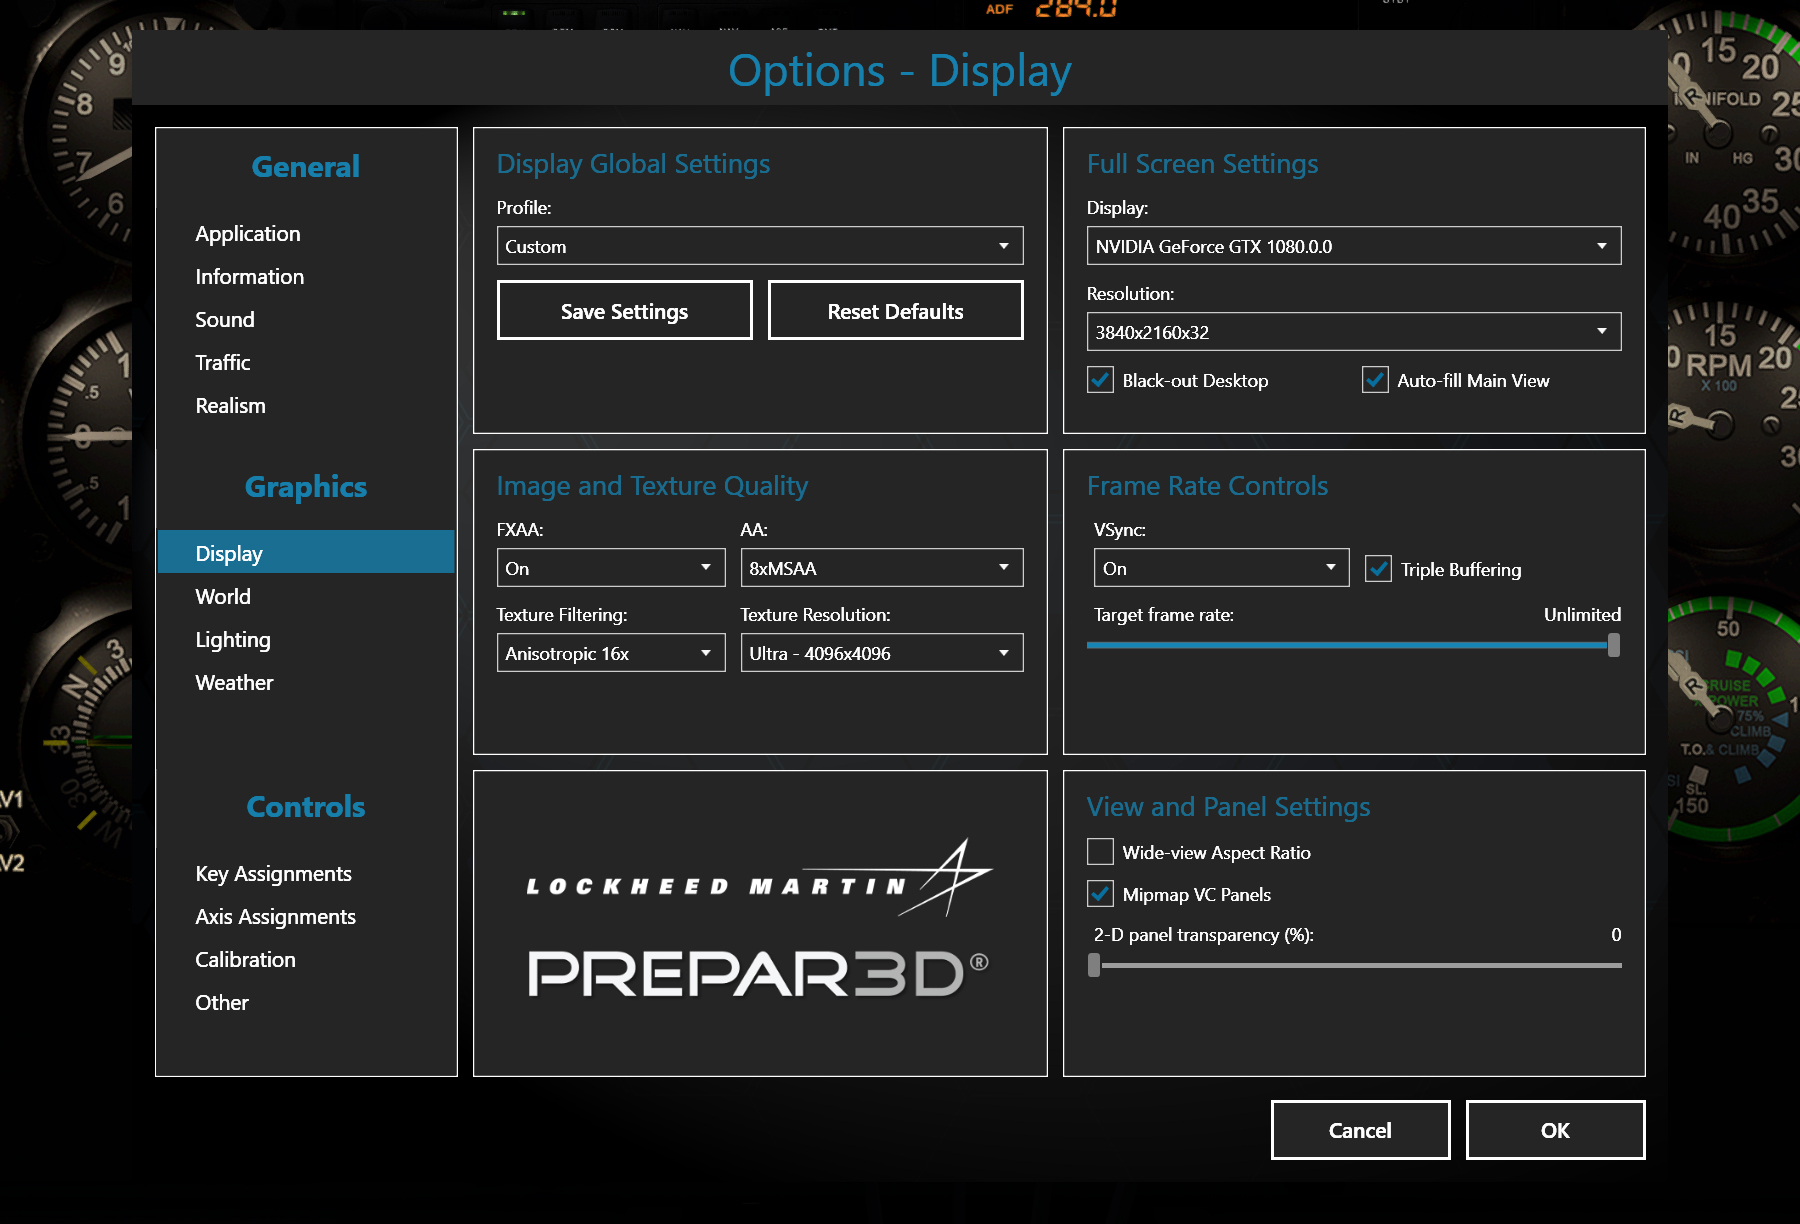Open Lighting graphics settings
1800x1224 pixels.
point(233,640)
